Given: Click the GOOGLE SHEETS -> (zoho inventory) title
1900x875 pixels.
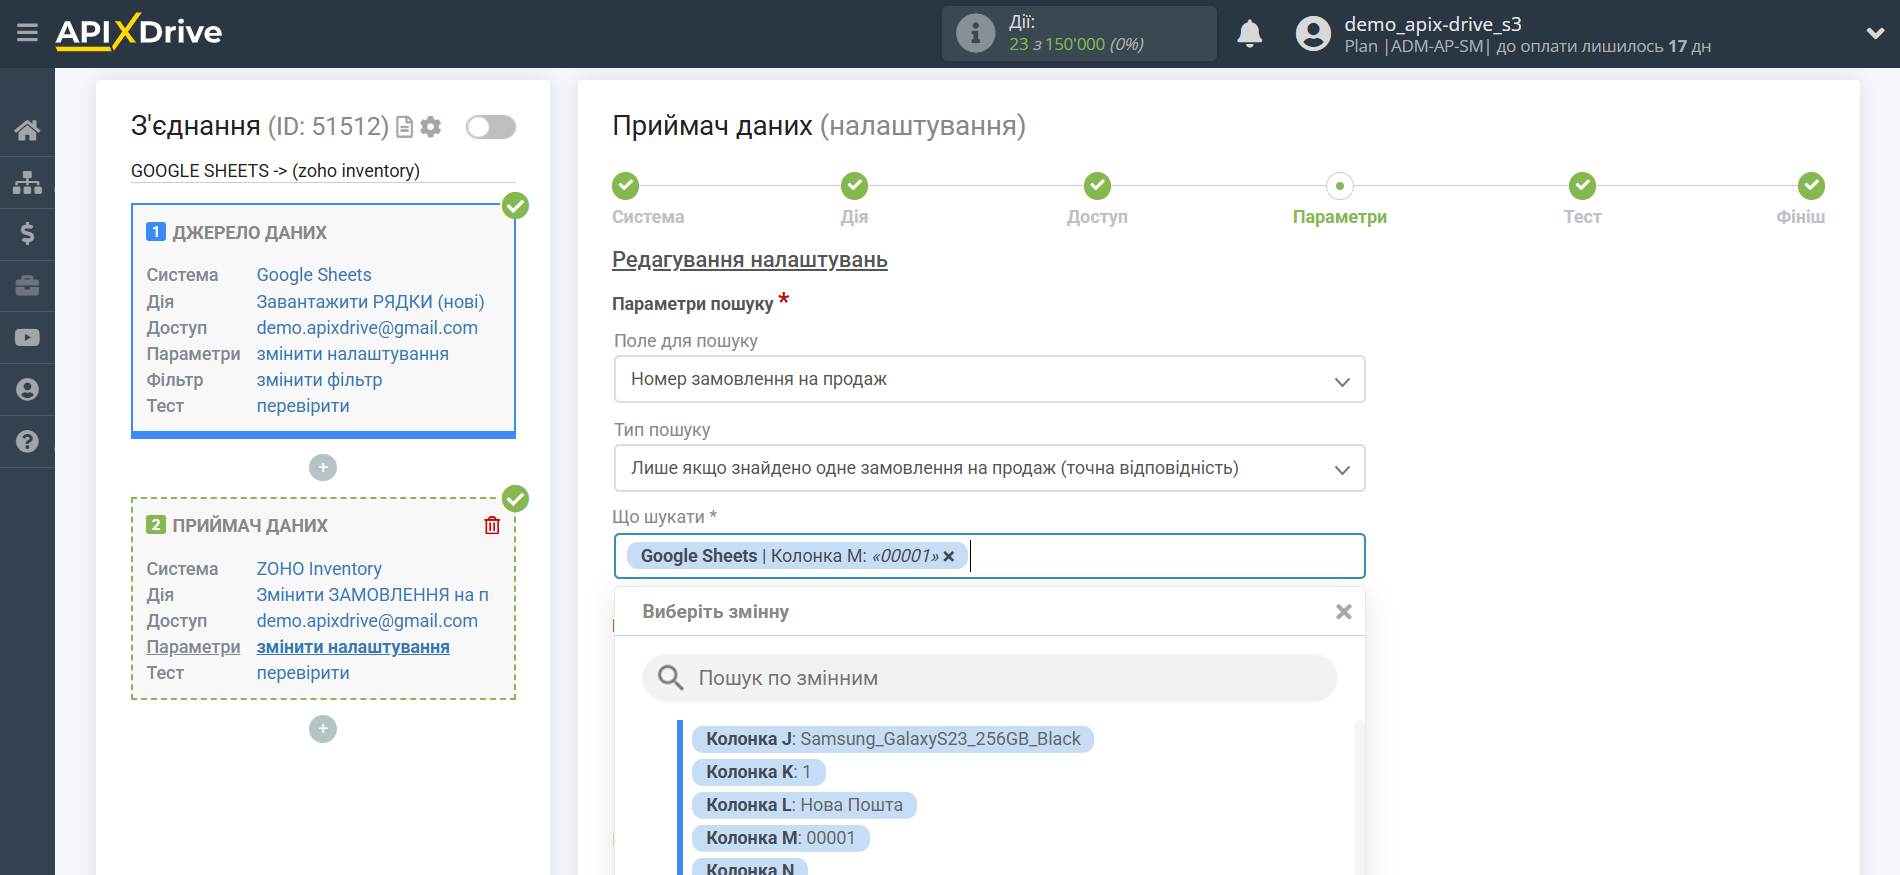Looking at the screenshot, I should 275,171.
